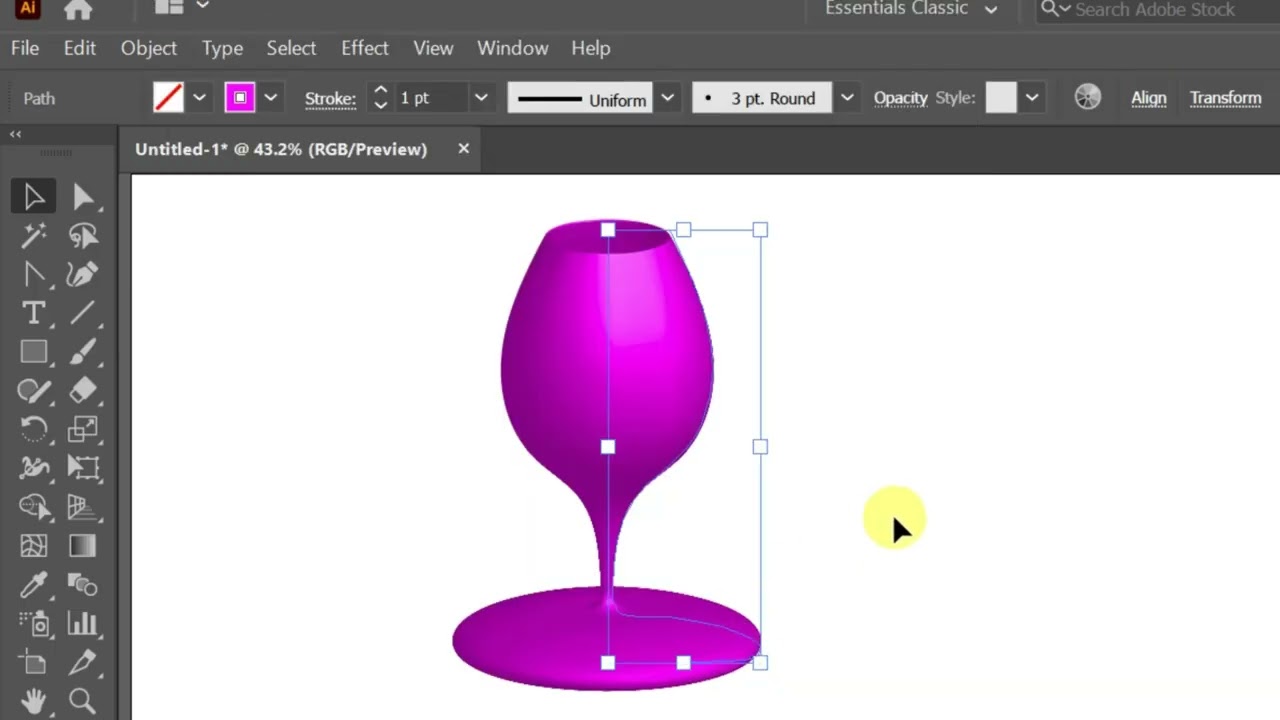The image size is (1280, 720).
Task: Open the Effect menu
Action: pos(365,48)
